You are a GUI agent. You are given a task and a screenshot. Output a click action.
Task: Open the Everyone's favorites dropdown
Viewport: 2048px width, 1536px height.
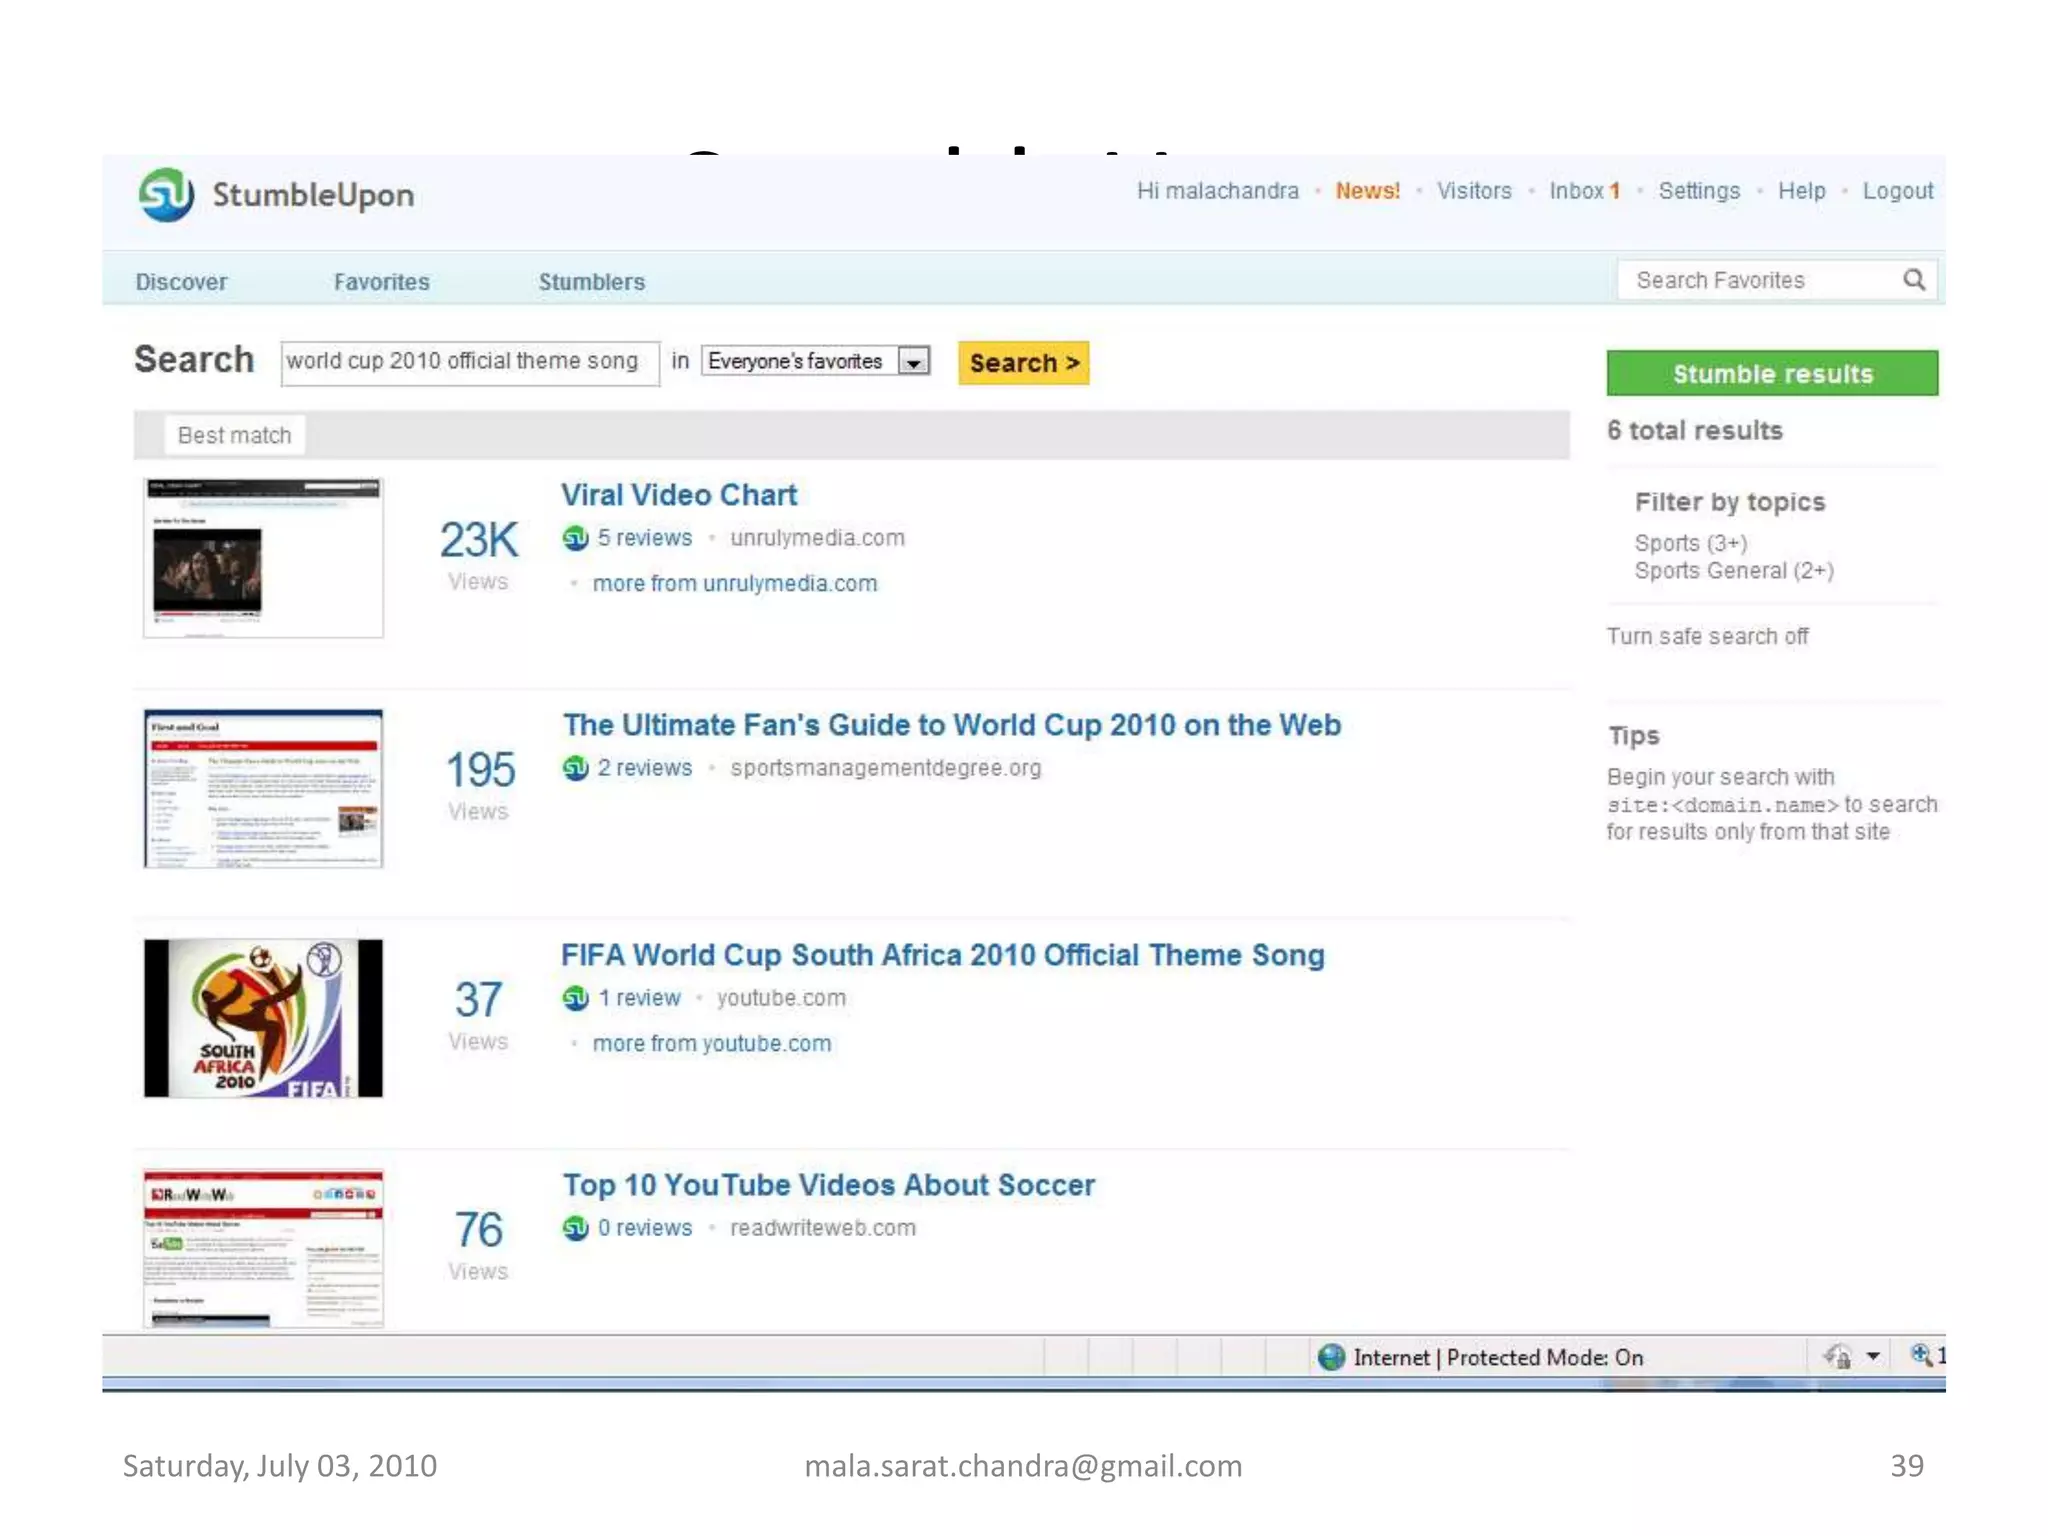tap(816, 361)
